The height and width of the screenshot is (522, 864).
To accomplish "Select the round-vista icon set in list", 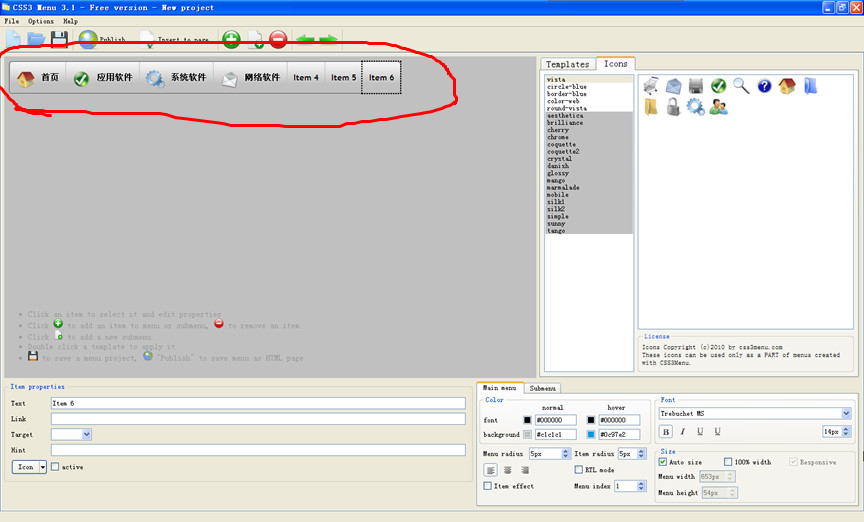I will pyautogui.click(x=566, y=108).
